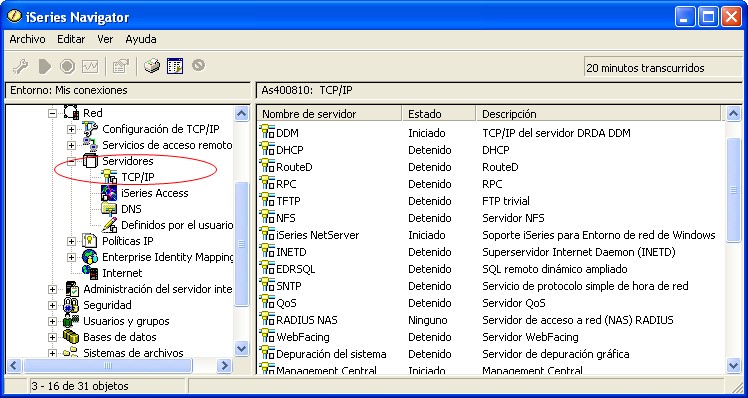Select the TFTP server icon
748x398 pixels.
pos(267,200)
